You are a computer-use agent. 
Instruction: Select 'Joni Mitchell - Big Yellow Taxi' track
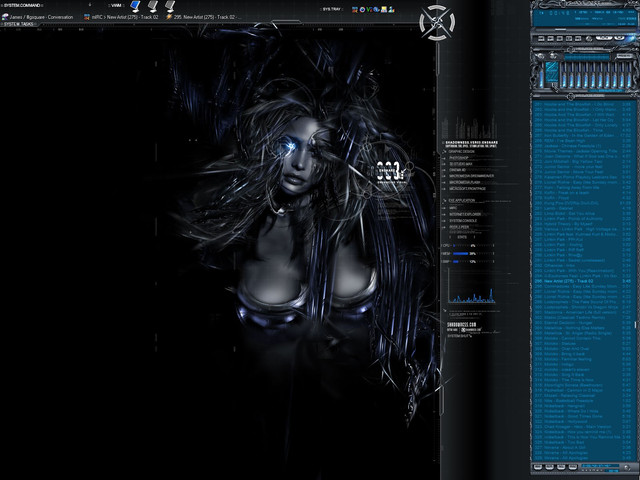tap(582, 161)
